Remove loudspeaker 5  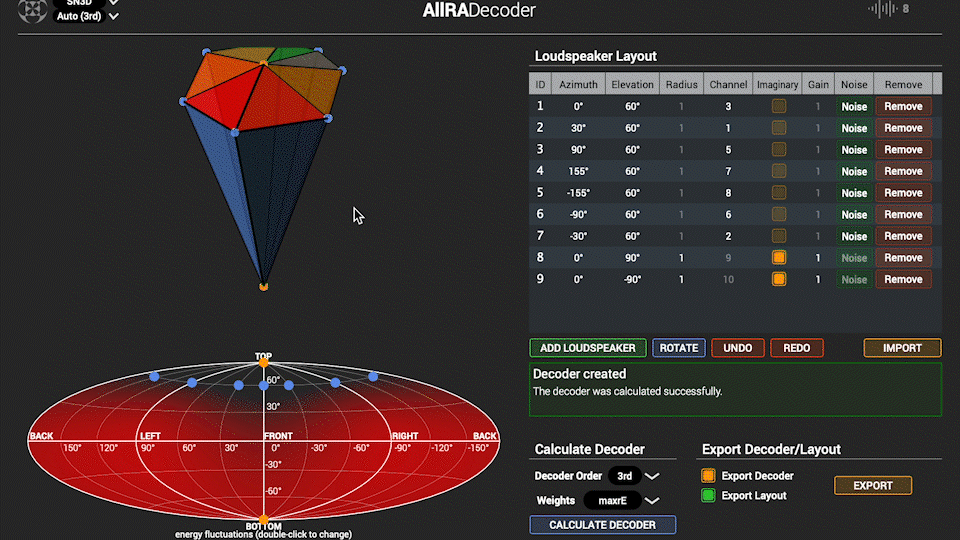(x=904, y=193)
